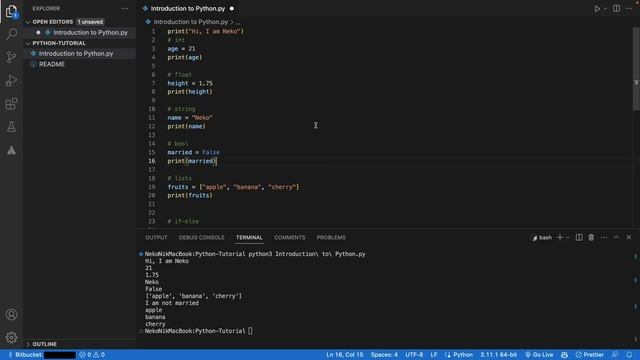Switch to the DEBUG CONSOLE tab

(201, 238)
